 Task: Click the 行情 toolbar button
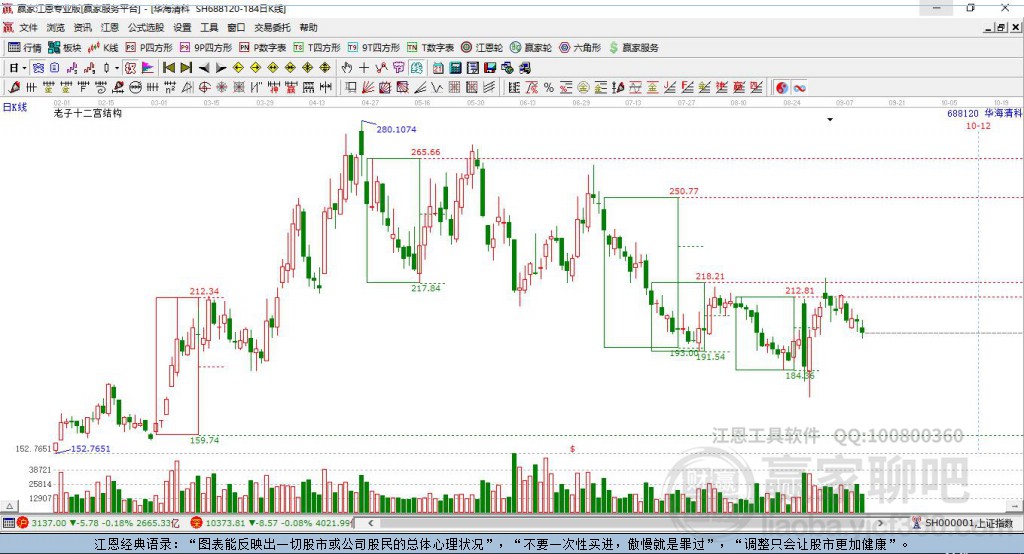coord(25,48)
